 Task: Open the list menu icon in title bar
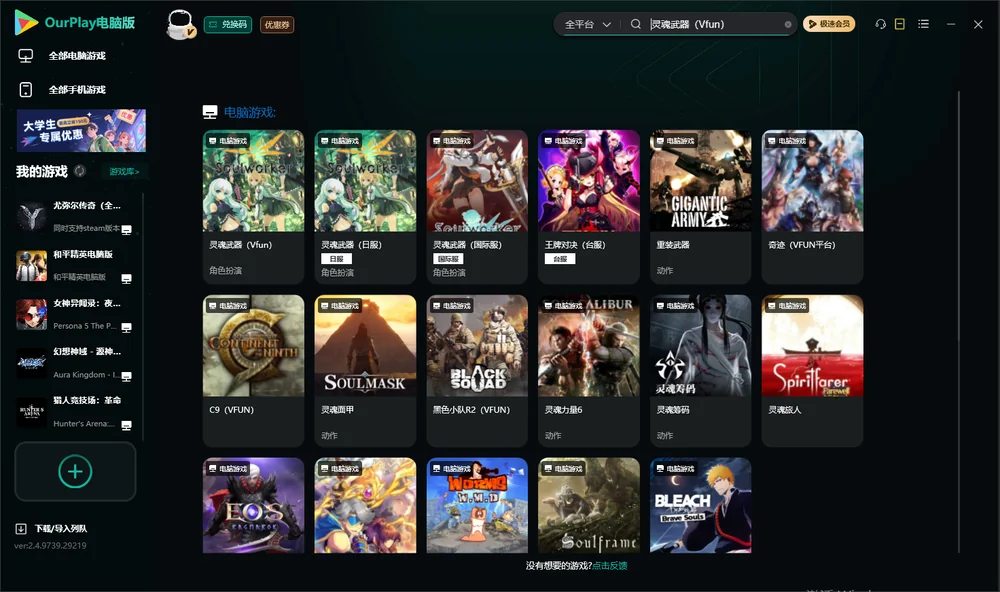pyautogui.click(x=923, y=24)
